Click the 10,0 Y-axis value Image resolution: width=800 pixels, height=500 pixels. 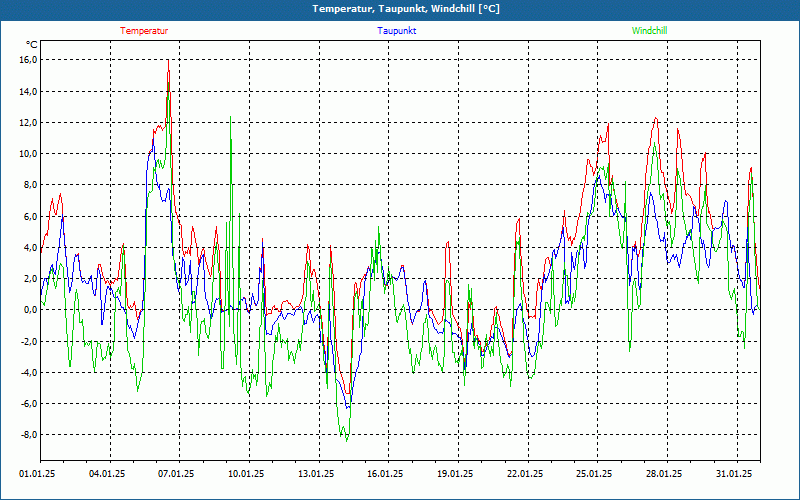click(x=29, y=154)
